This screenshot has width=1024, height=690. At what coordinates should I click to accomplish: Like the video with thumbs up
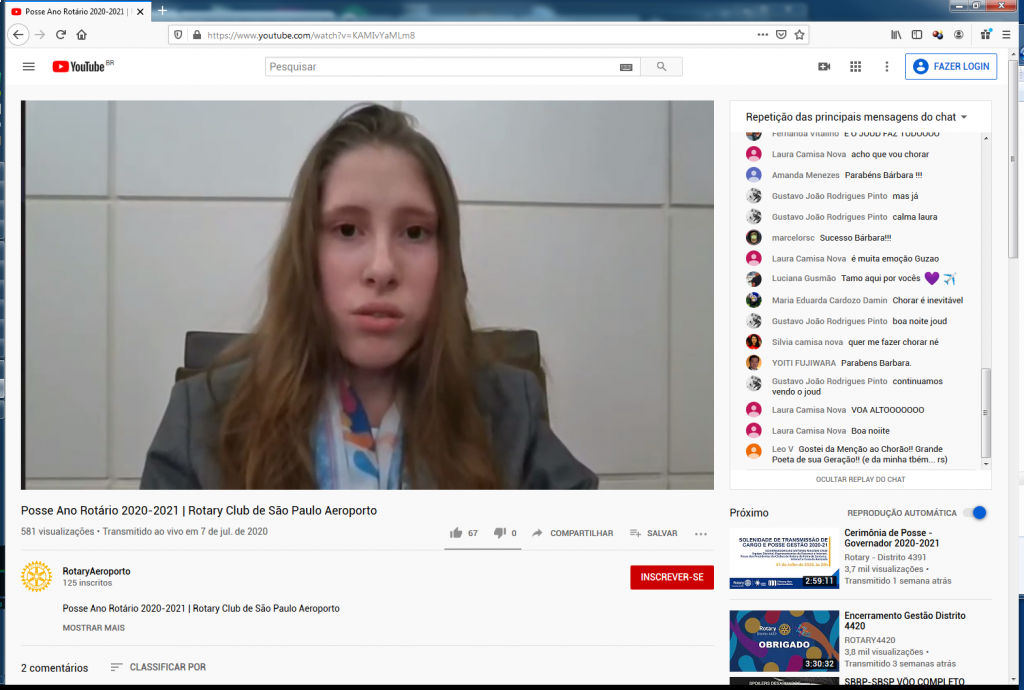pyautogui.click(x=457, y=533)
